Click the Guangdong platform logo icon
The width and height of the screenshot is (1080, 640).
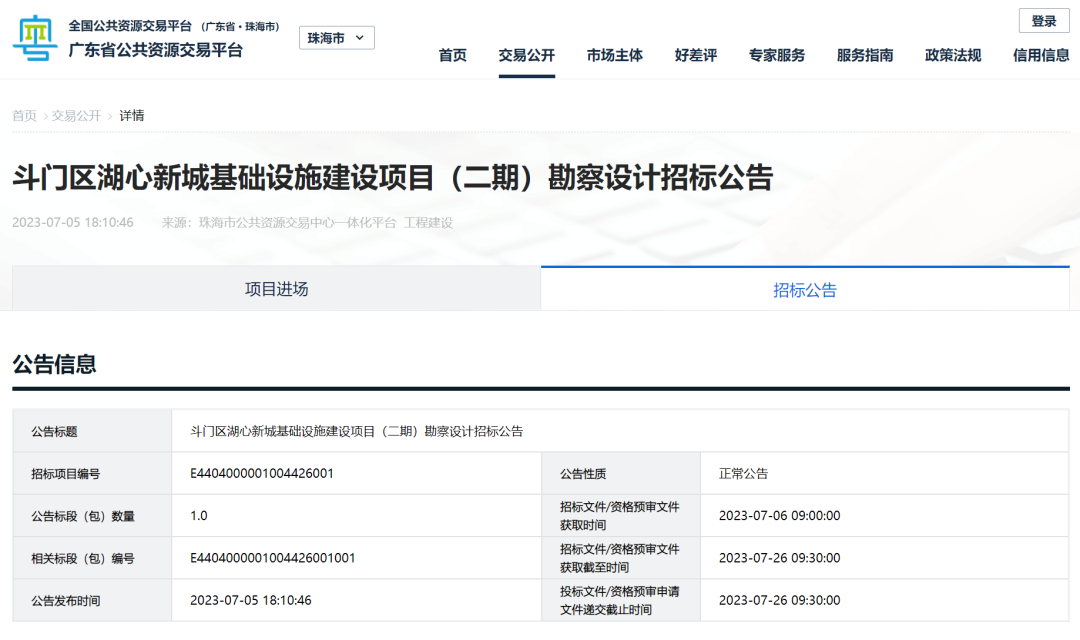tap(36, 38)
